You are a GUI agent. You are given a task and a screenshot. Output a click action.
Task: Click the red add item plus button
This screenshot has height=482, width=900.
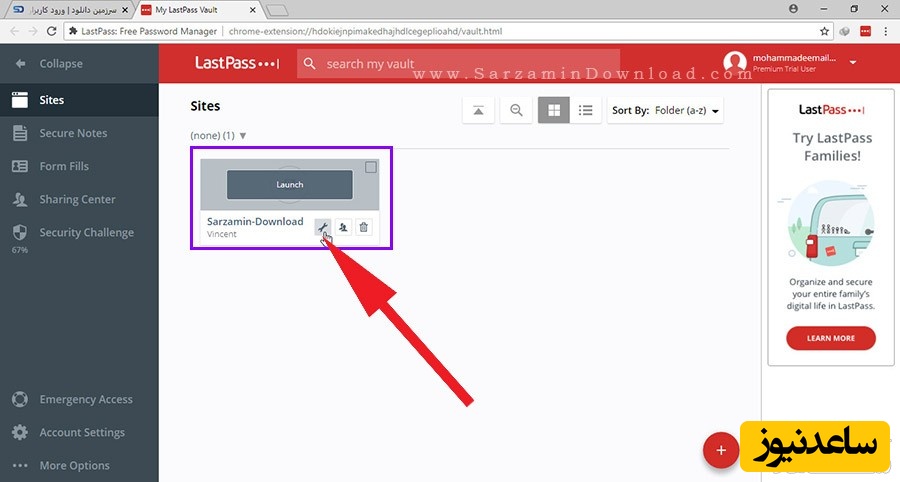[x=720, y=451]
